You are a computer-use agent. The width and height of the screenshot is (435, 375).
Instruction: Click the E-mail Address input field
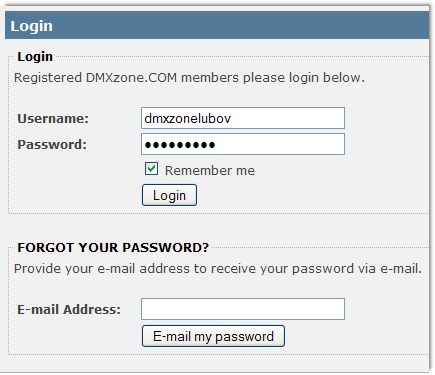[x=243, y=309]
